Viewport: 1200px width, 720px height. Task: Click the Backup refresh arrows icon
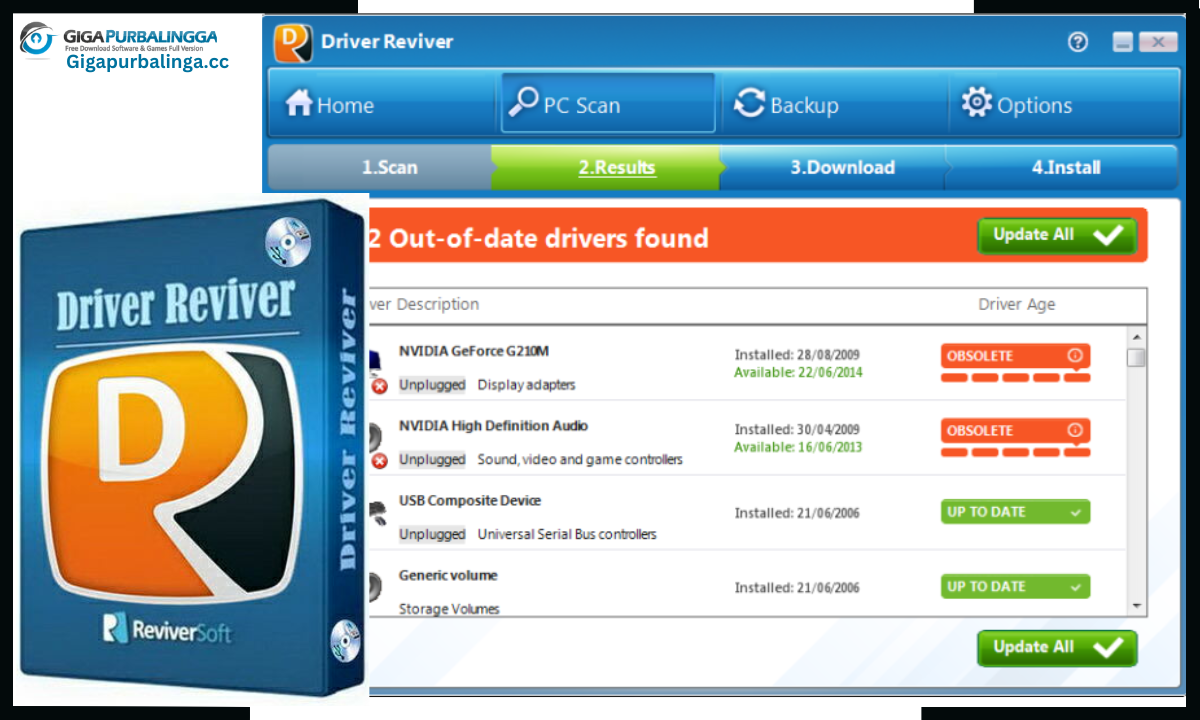(749, 104)
